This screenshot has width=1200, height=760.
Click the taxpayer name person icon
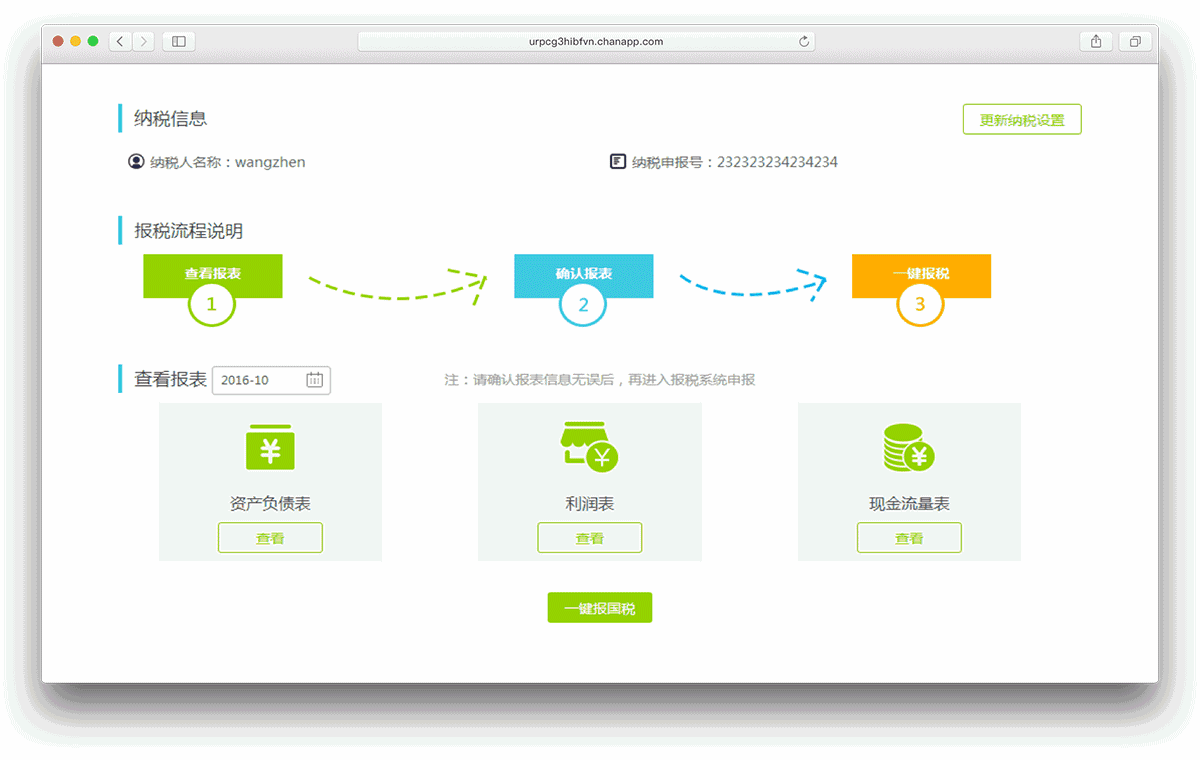point(137,161)
